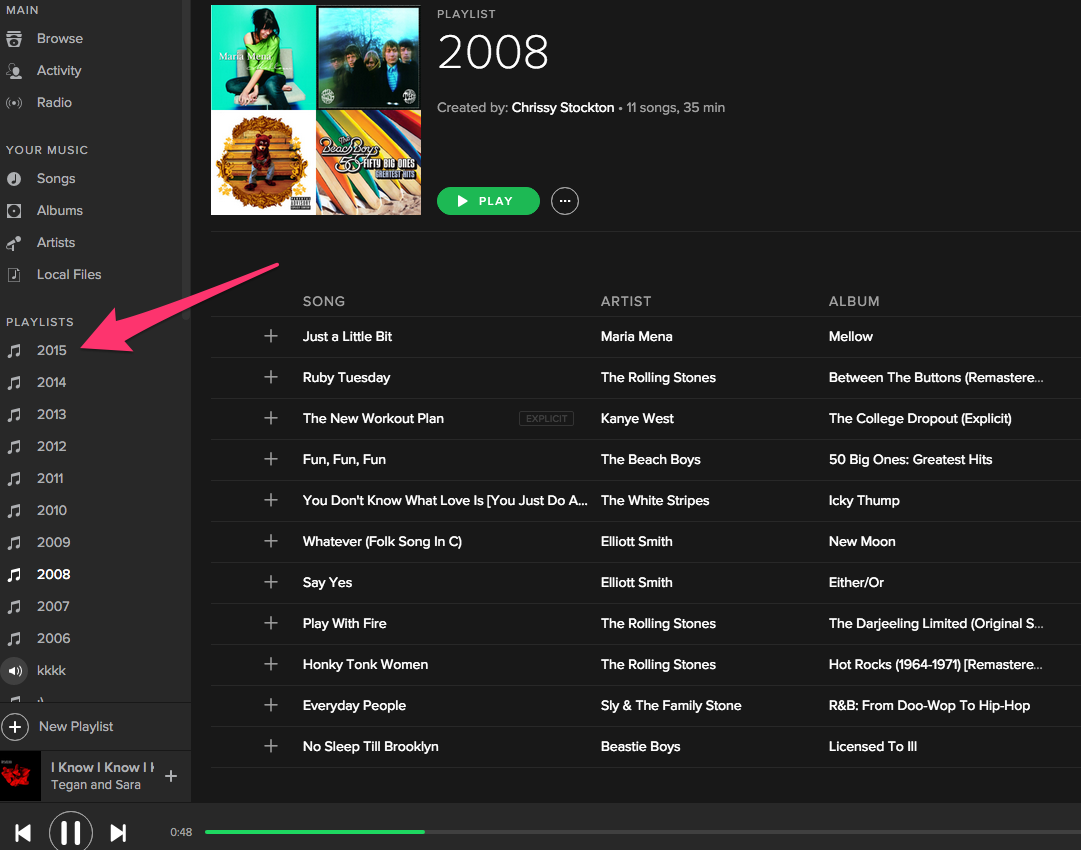The height and width of the screenshot is (850, 1081).
Task: Click music note icon beside 2012
Action: coord(14,447)
